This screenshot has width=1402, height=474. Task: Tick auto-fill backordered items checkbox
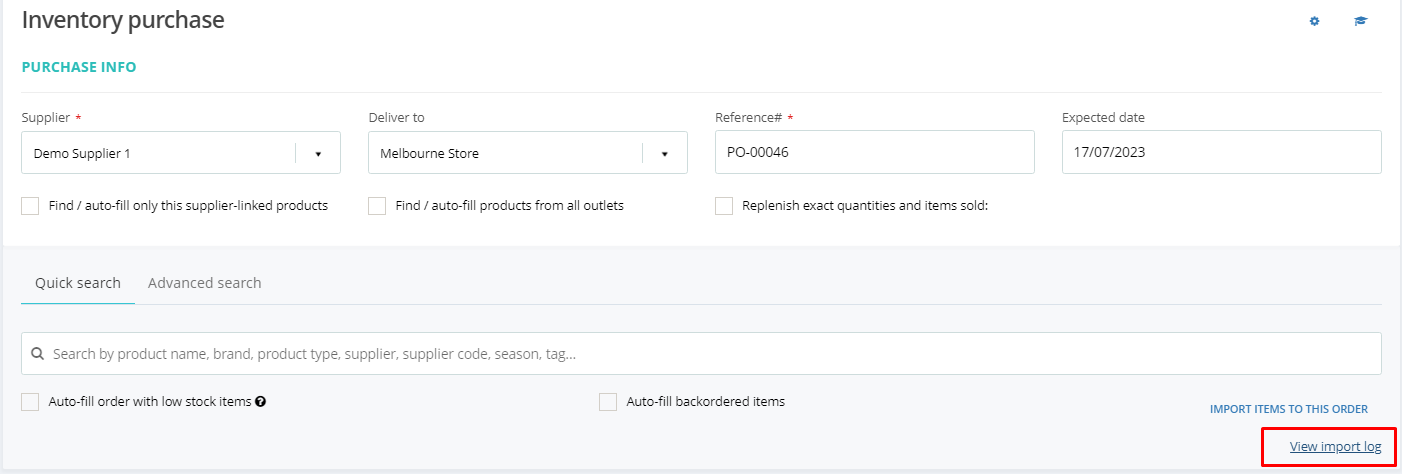pyautogui.click(x=608, y=402)
